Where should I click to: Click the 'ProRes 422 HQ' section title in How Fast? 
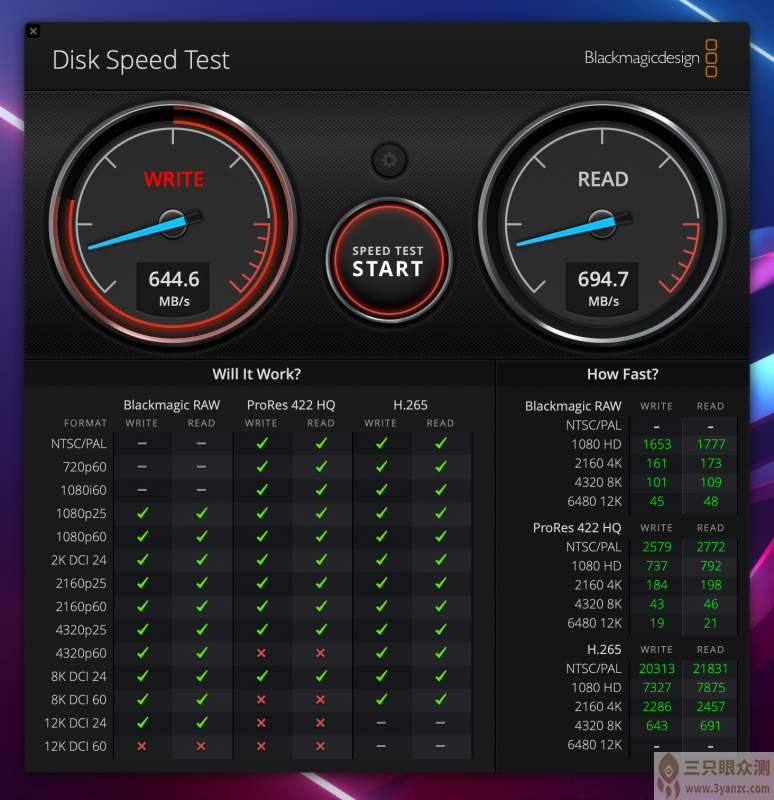tap(577, 528)
